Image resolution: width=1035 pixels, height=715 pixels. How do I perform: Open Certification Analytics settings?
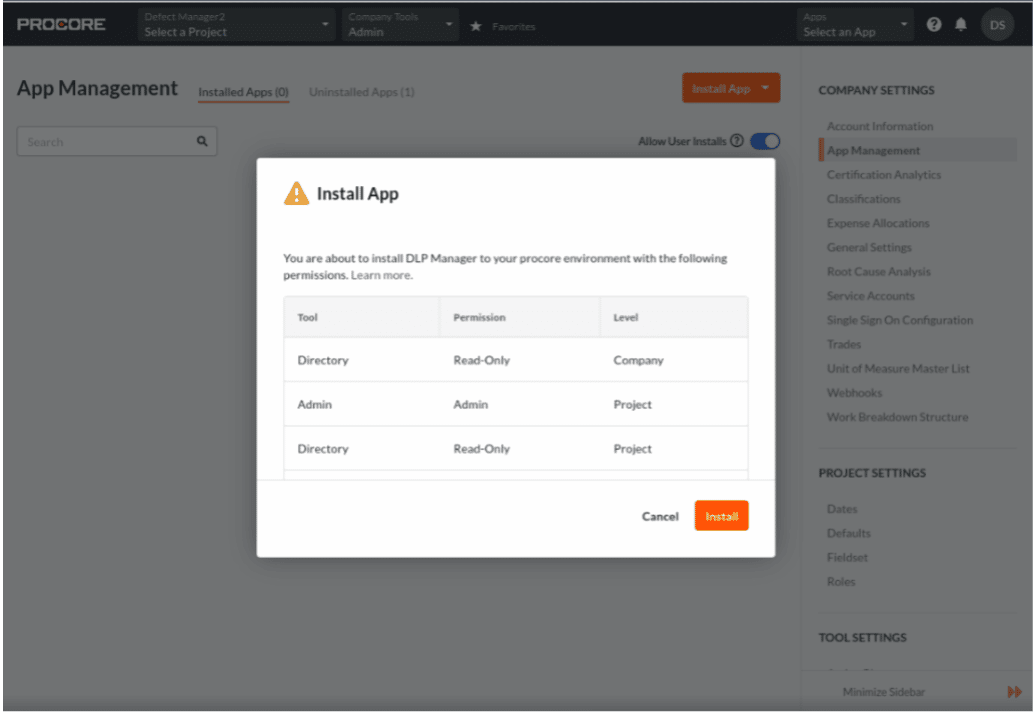(884, 175)
